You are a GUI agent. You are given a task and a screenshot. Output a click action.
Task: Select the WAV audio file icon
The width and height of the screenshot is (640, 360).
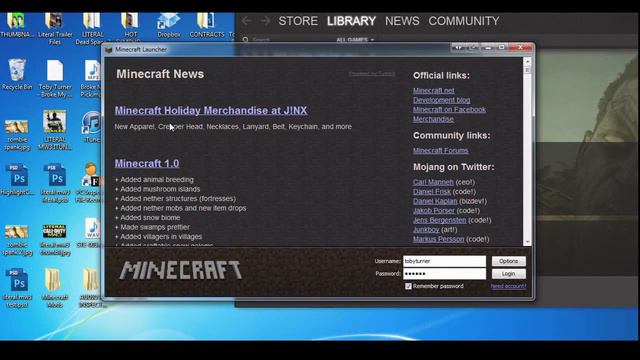tap(92, 233)
